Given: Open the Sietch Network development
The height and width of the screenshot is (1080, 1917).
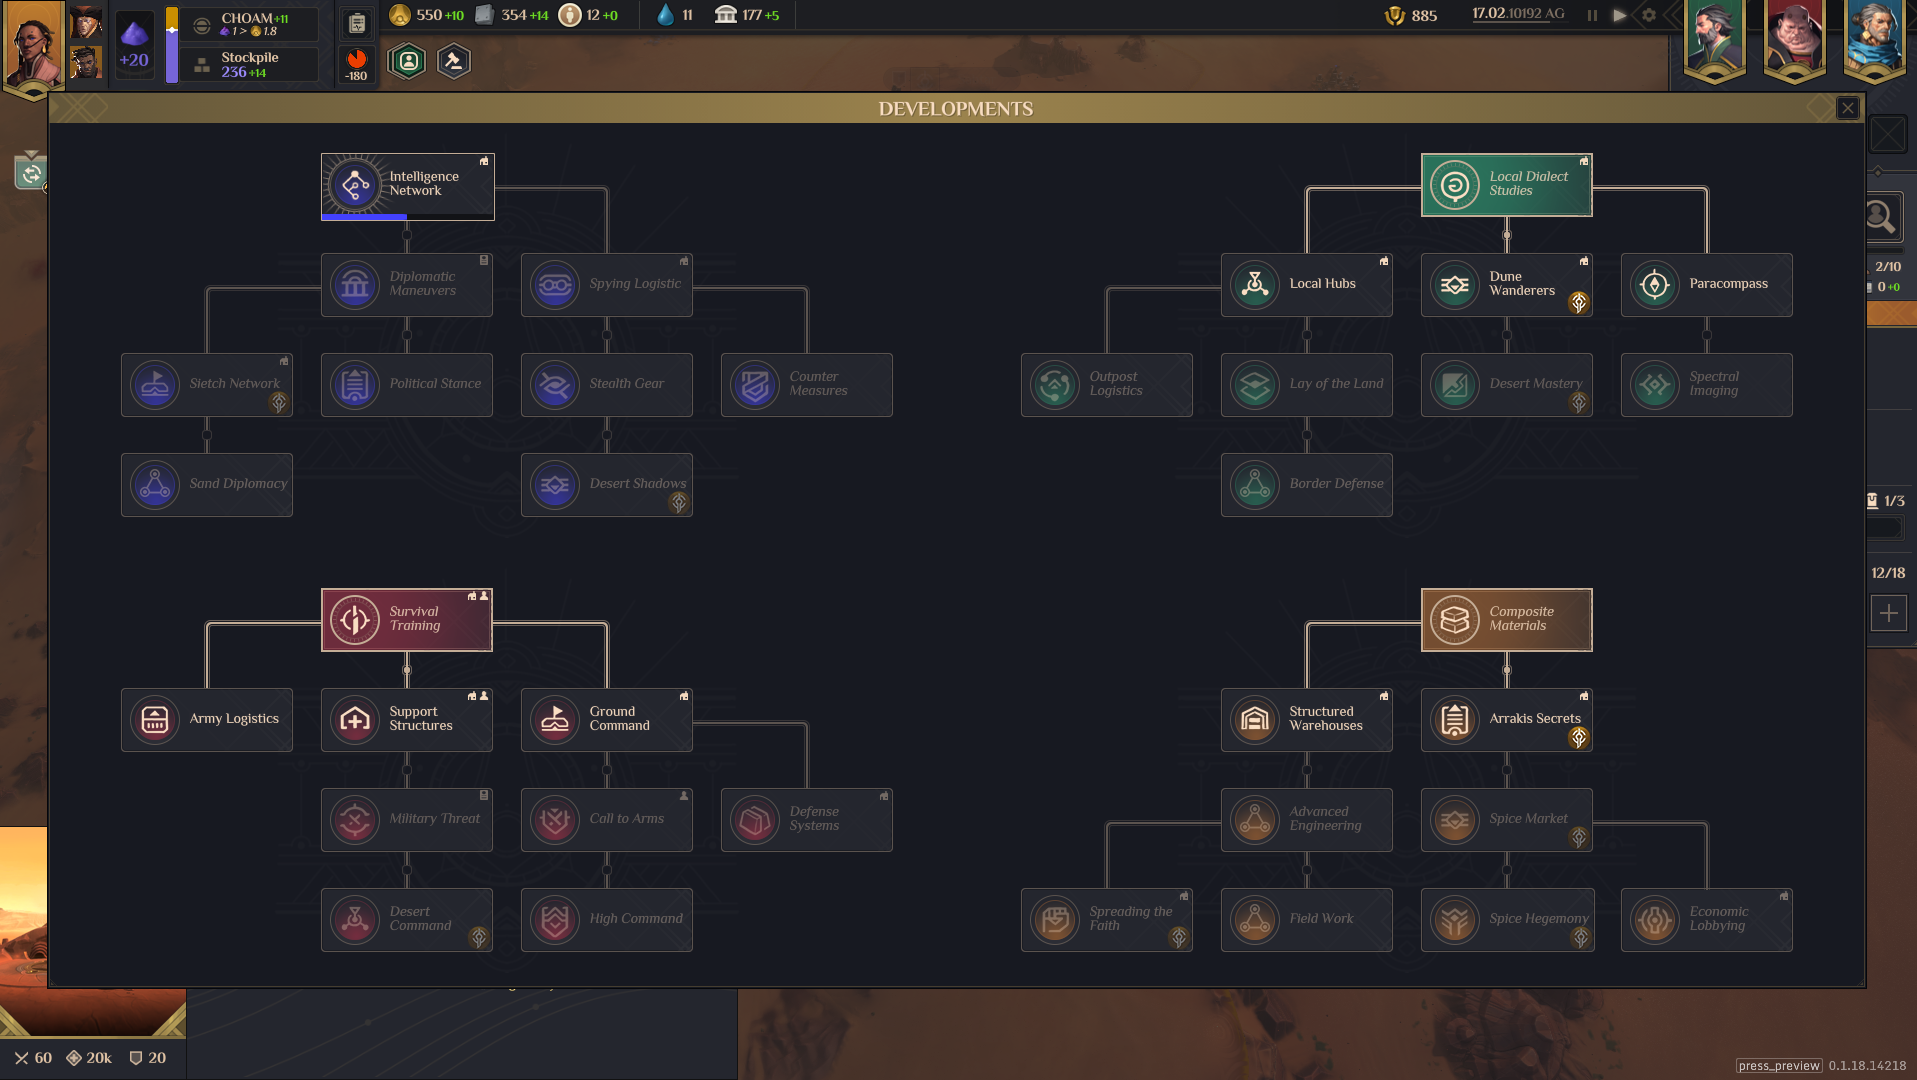Looking at the screenshot, I should point(207,385).
